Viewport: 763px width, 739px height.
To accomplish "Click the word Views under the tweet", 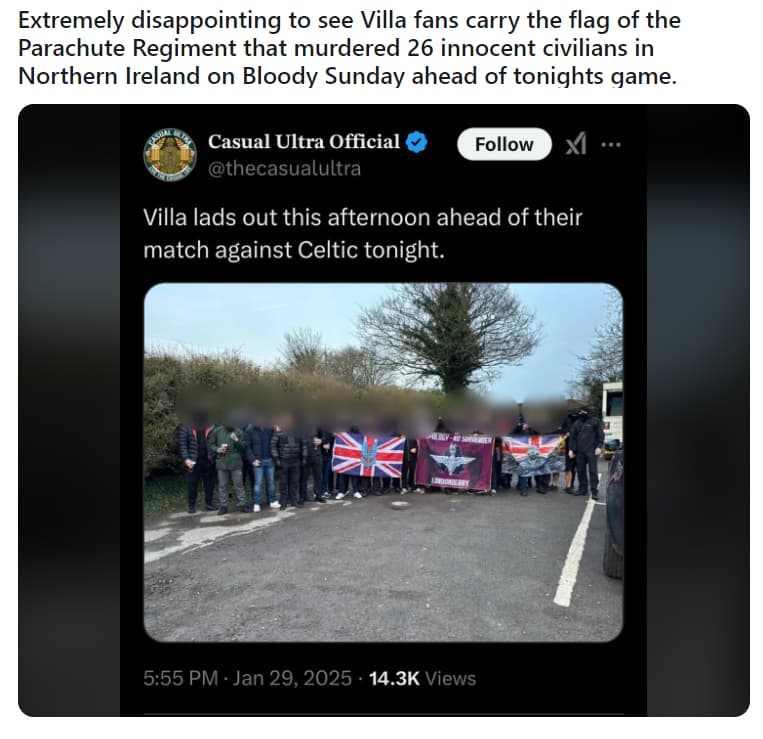I will 451,678.
